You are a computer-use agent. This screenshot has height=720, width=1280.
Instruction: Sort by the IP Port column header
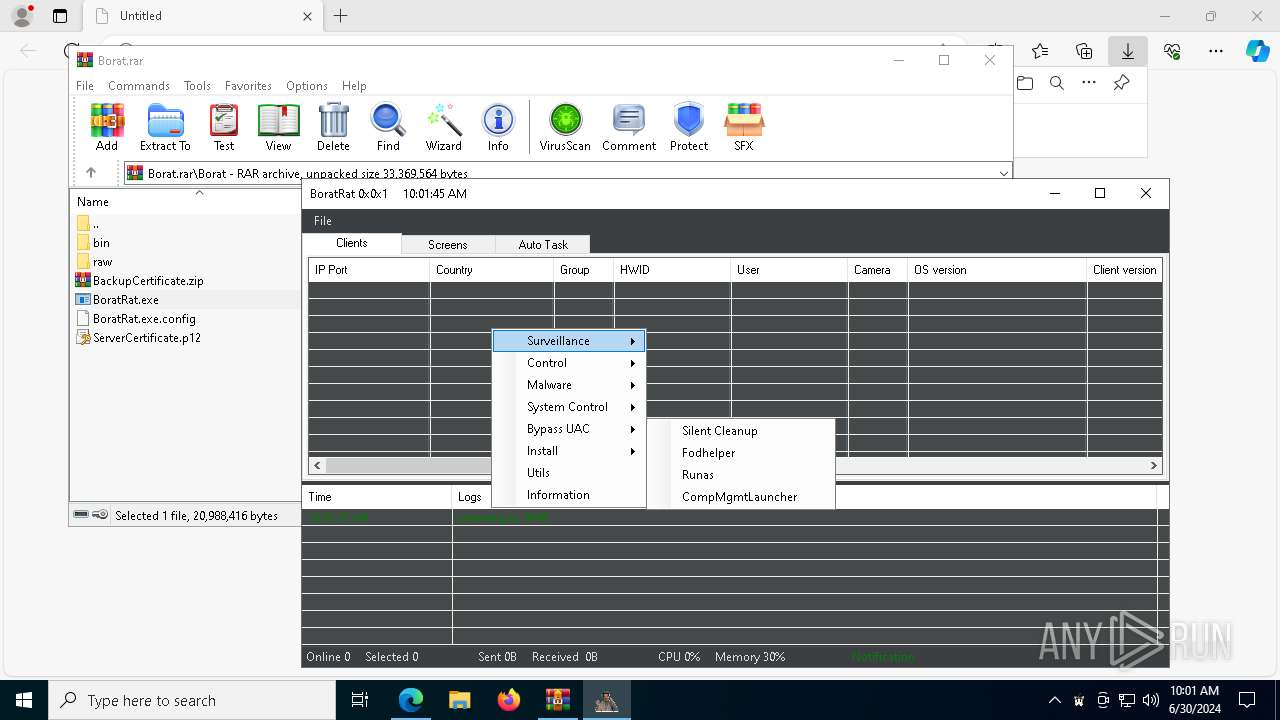[369, 270]
